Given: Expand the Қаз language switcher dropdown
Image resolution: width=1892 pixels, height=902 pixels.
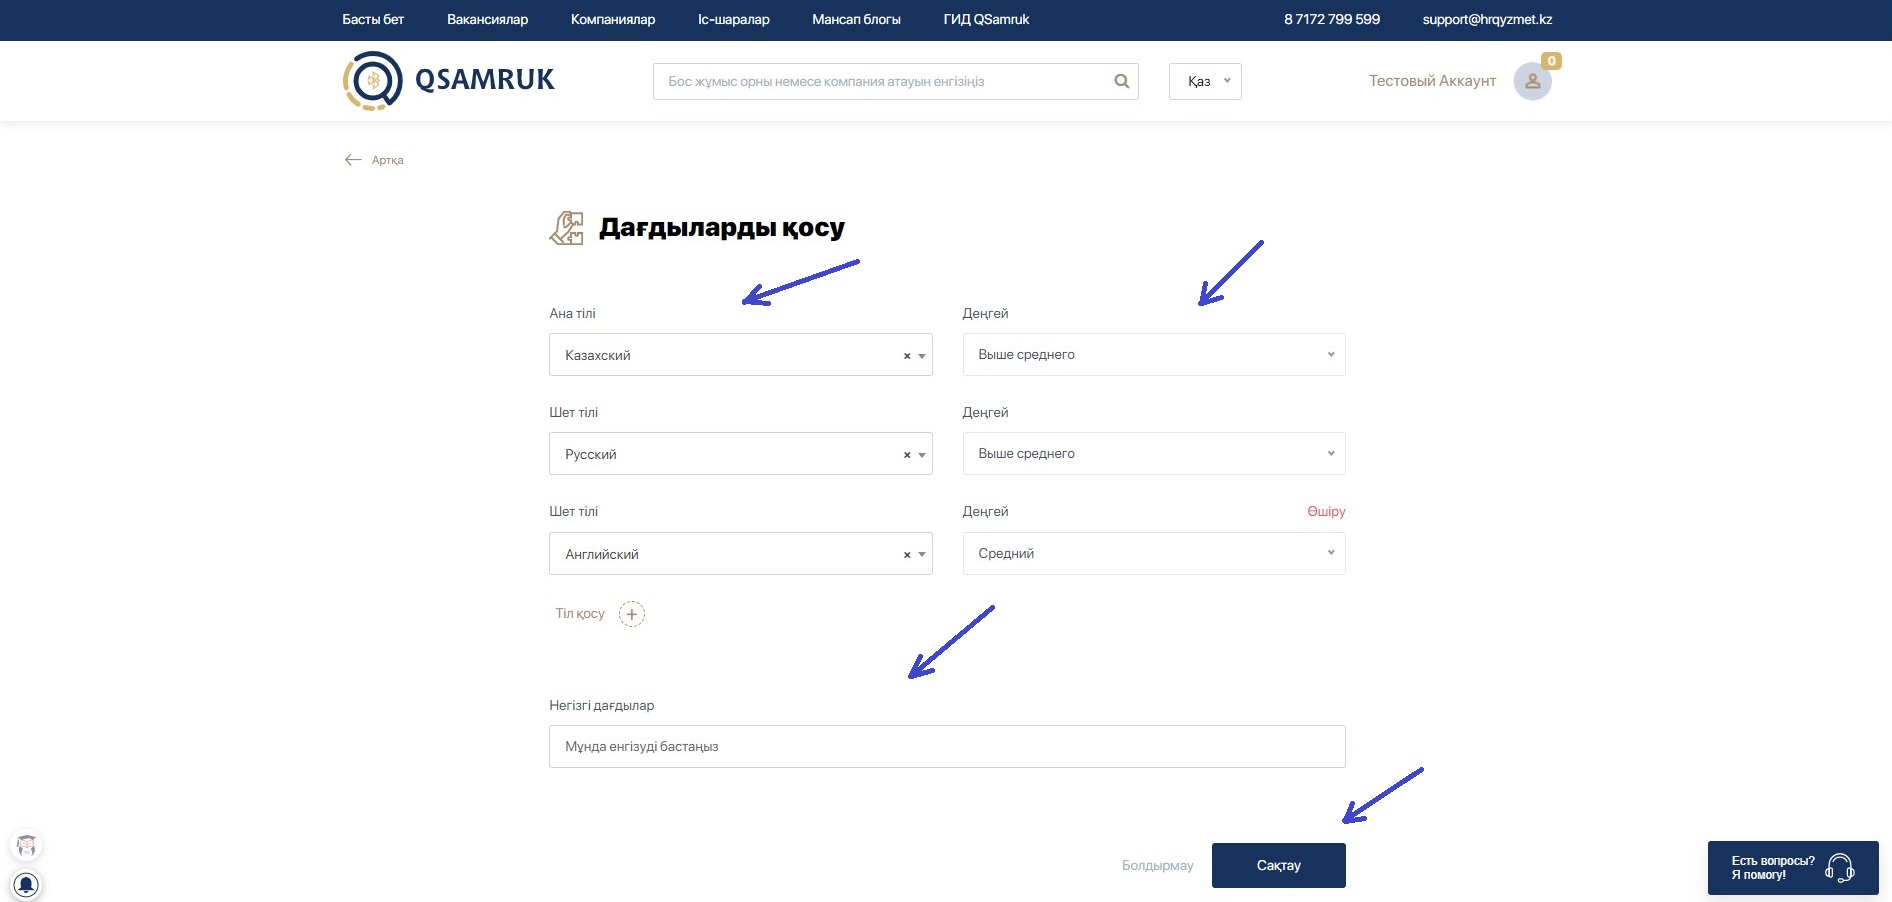Looking at the screenshot, I should (1205, 81).
